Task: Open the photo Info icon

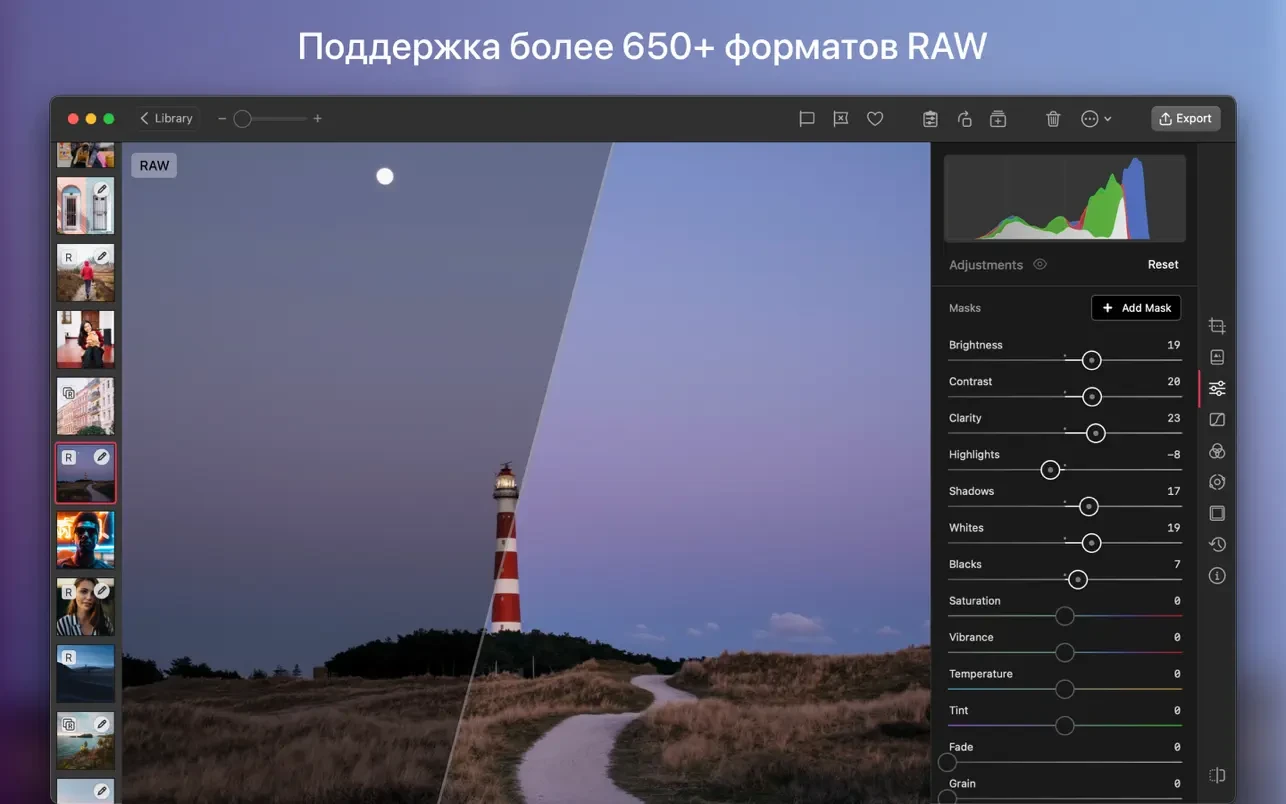Action: [1217, 576]
